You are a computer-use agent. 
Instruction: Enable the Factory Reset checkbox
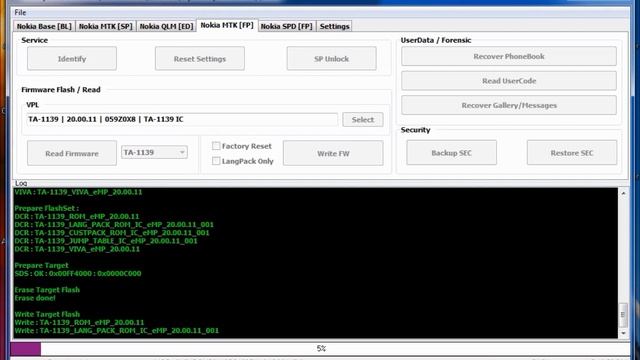pyautogui.click(x=216, y=146)
